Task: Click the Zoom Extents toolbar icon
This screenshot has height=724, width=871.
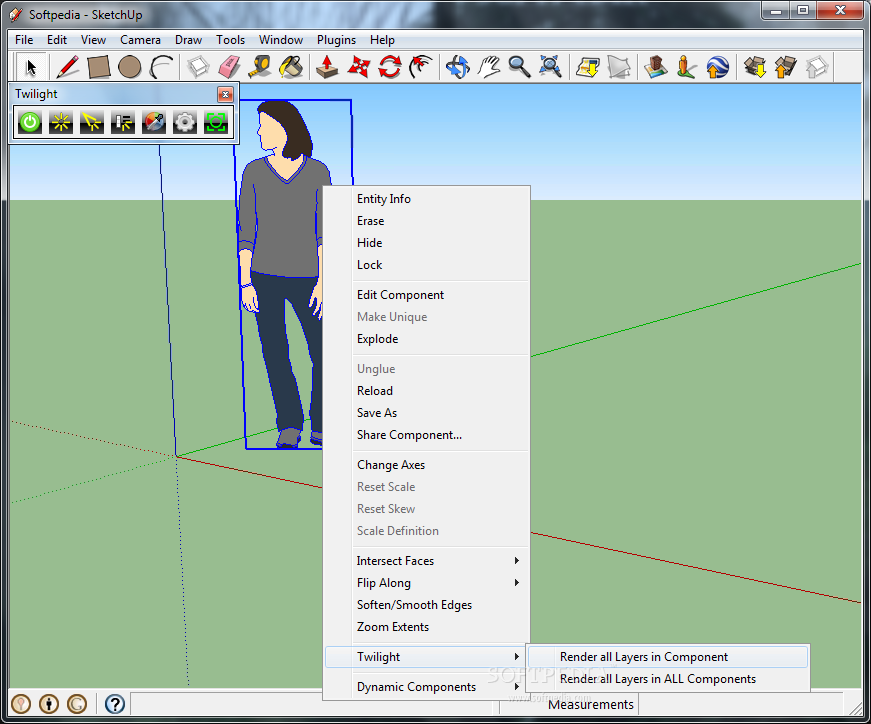Action: click(x=550, y=67)
